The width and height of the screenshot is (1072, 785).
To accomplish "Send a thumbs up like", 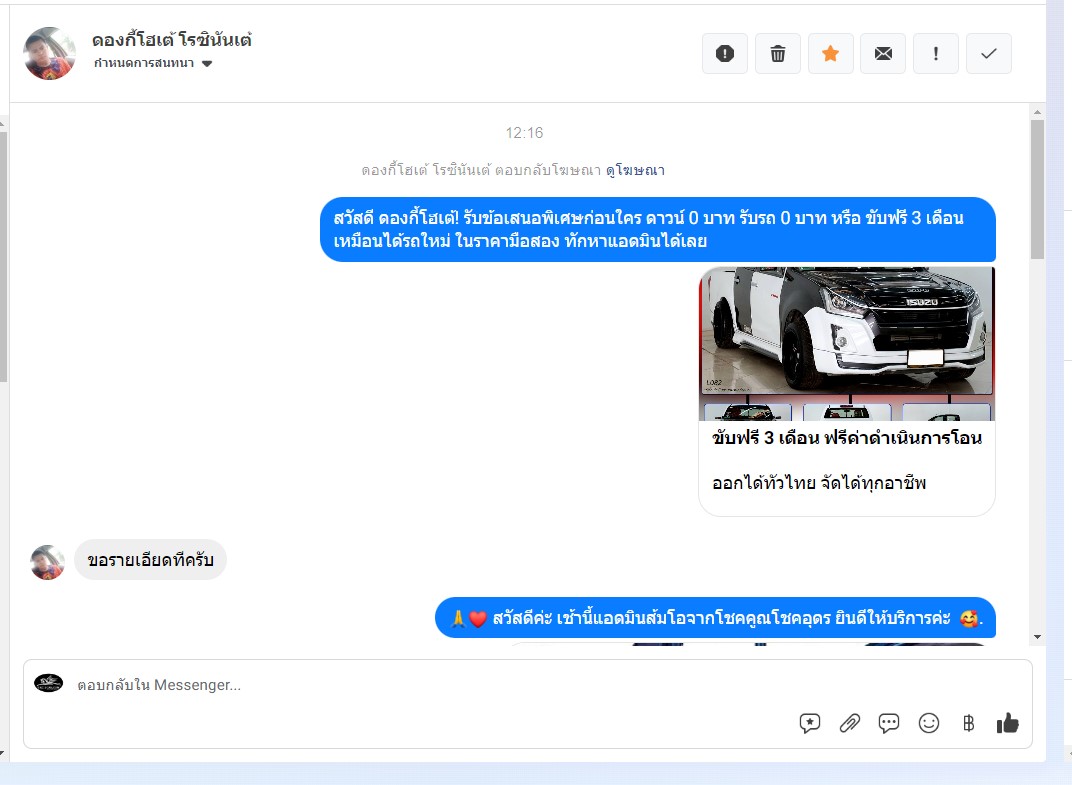I will (1008, 723).
